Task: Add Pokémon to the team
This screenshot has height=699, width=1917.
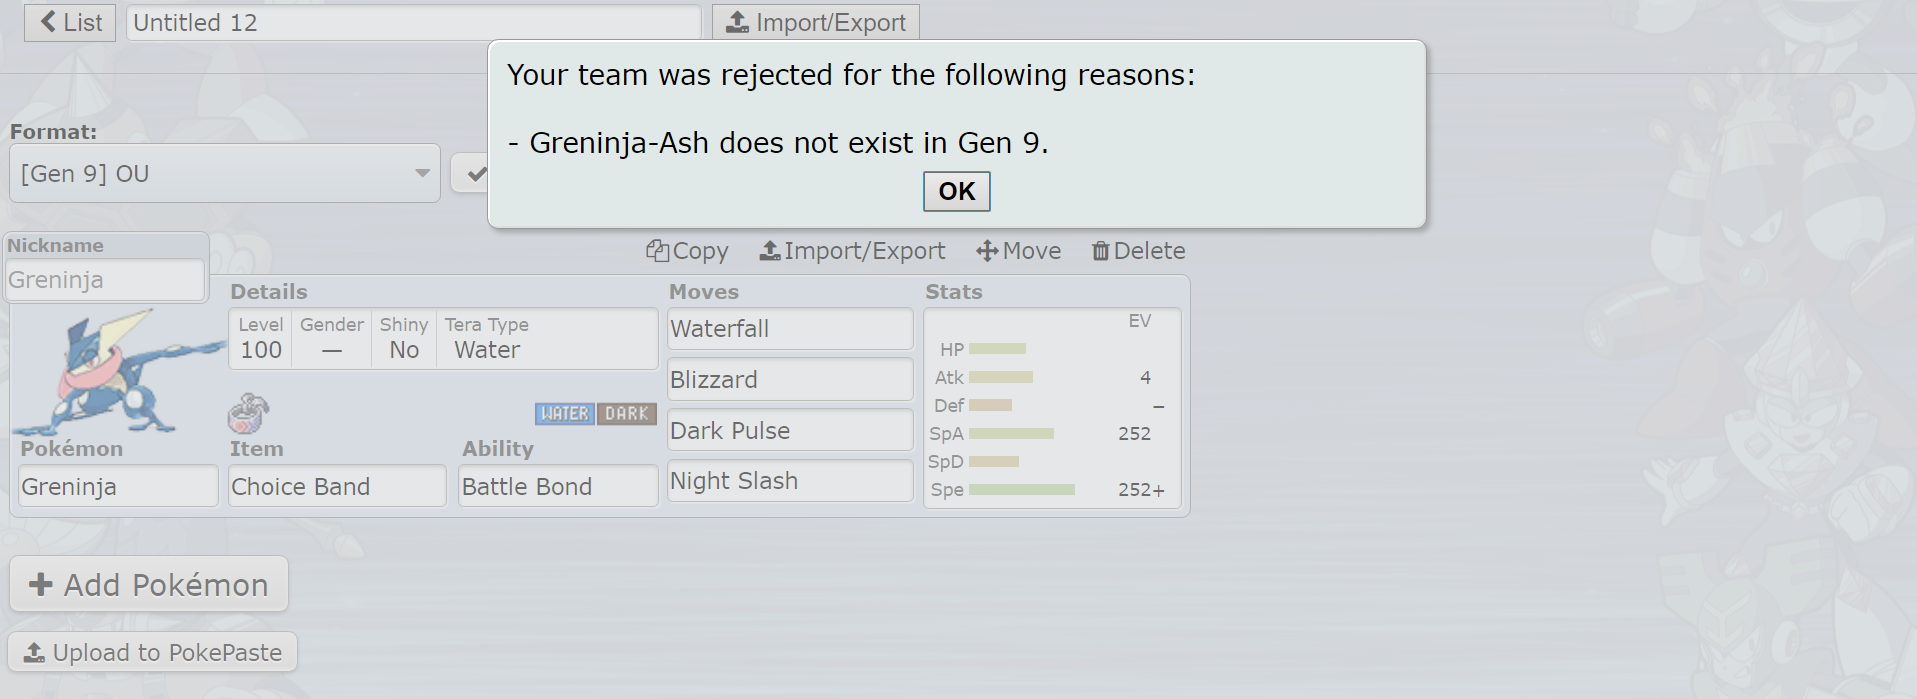Action: (x=149, y=584)
